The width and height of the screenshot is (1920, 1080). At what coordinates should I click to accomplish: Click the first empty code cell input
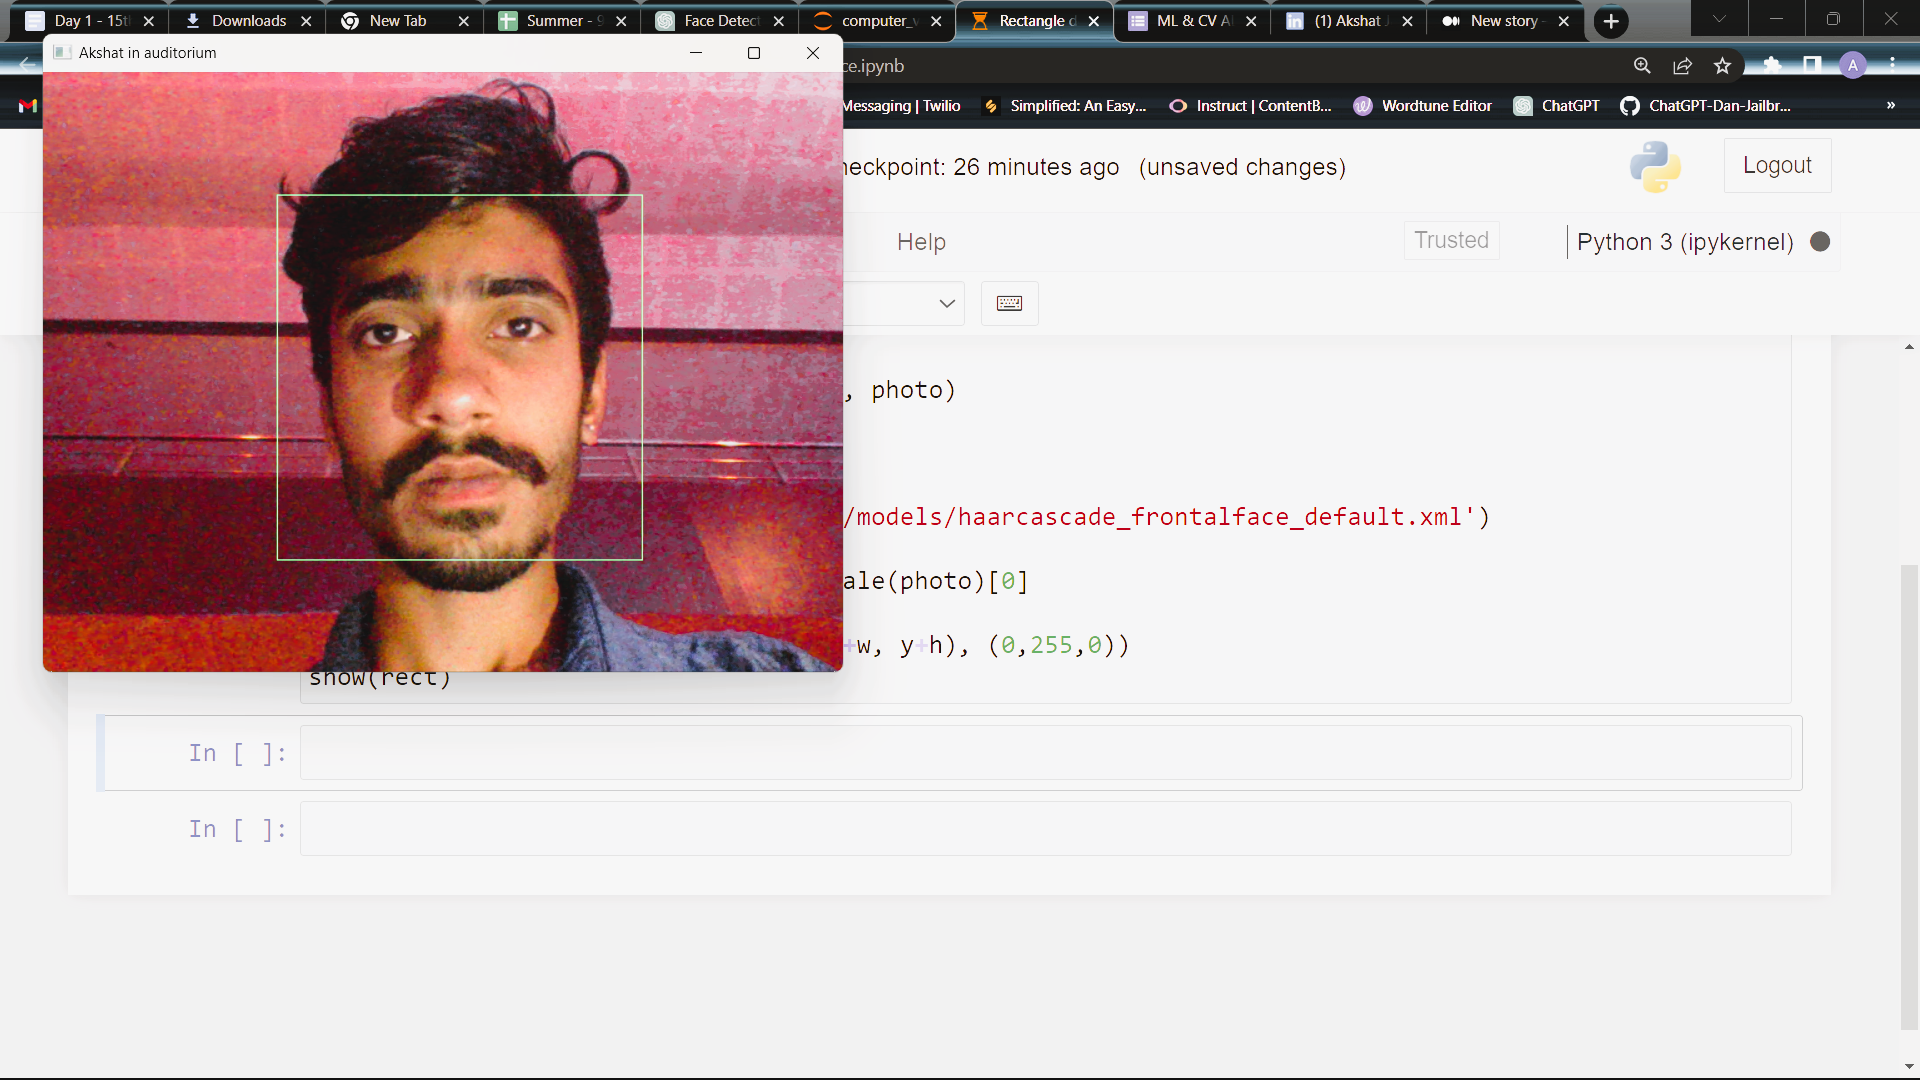(x=1045, y=753)
